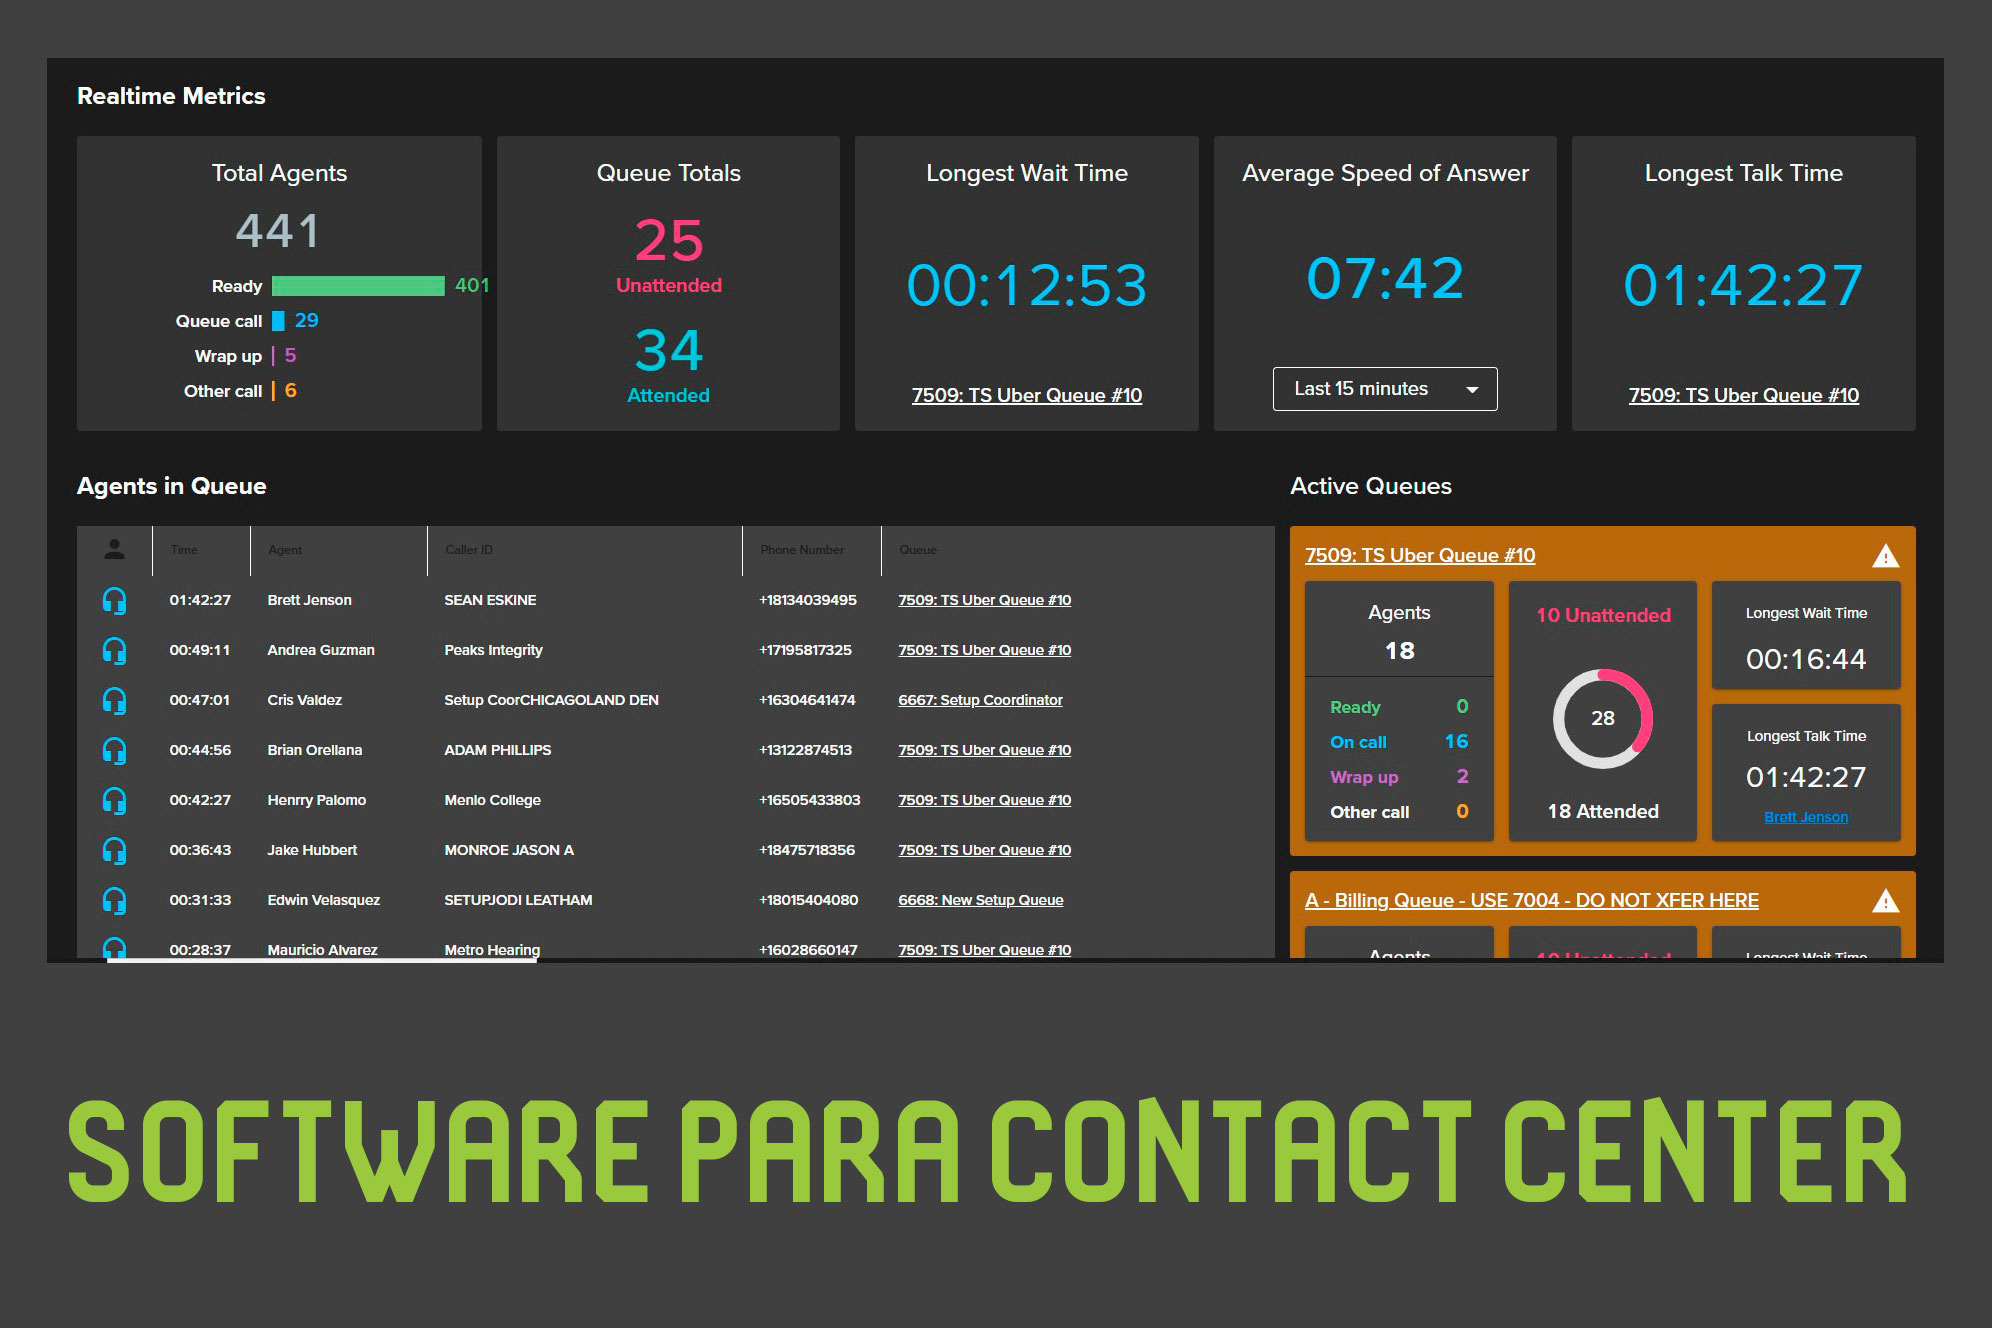This screenshot has width=1992, height=1328.
Task: Click the headset icon beside Andrea Guzman
Action: tap(115, 650)
